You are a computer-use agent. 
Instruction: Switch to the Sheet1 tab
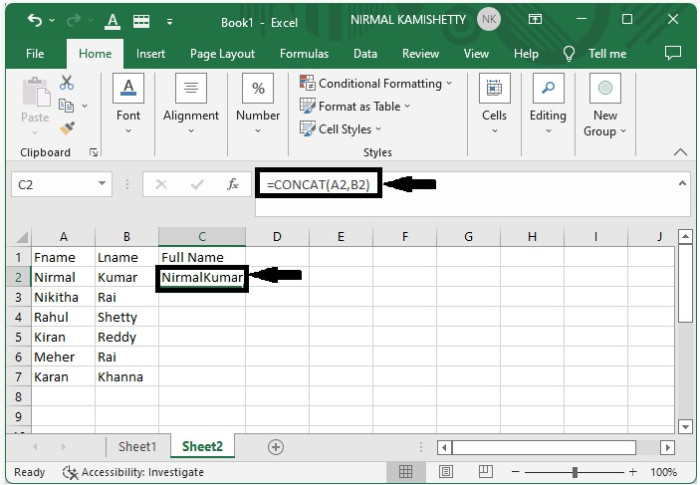point(137,447)
